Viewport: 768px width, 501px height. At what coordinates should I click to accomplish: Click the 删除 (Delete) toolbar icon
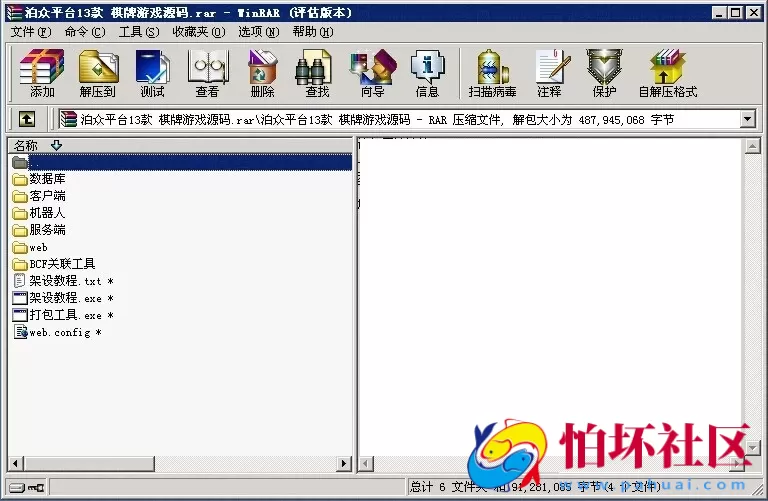point(262,73)
